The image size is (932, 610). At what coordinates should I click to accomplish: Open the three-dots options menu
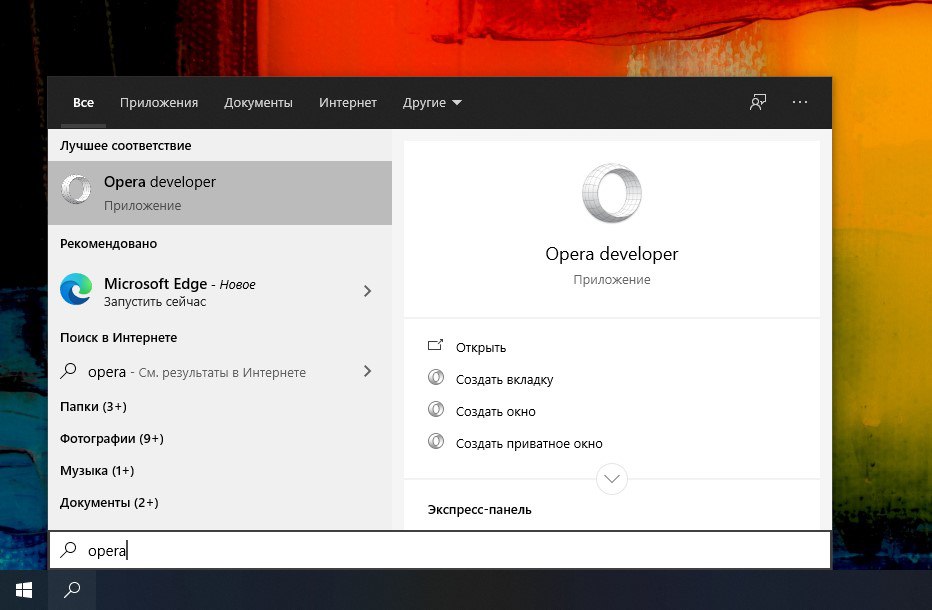(800, 102)
